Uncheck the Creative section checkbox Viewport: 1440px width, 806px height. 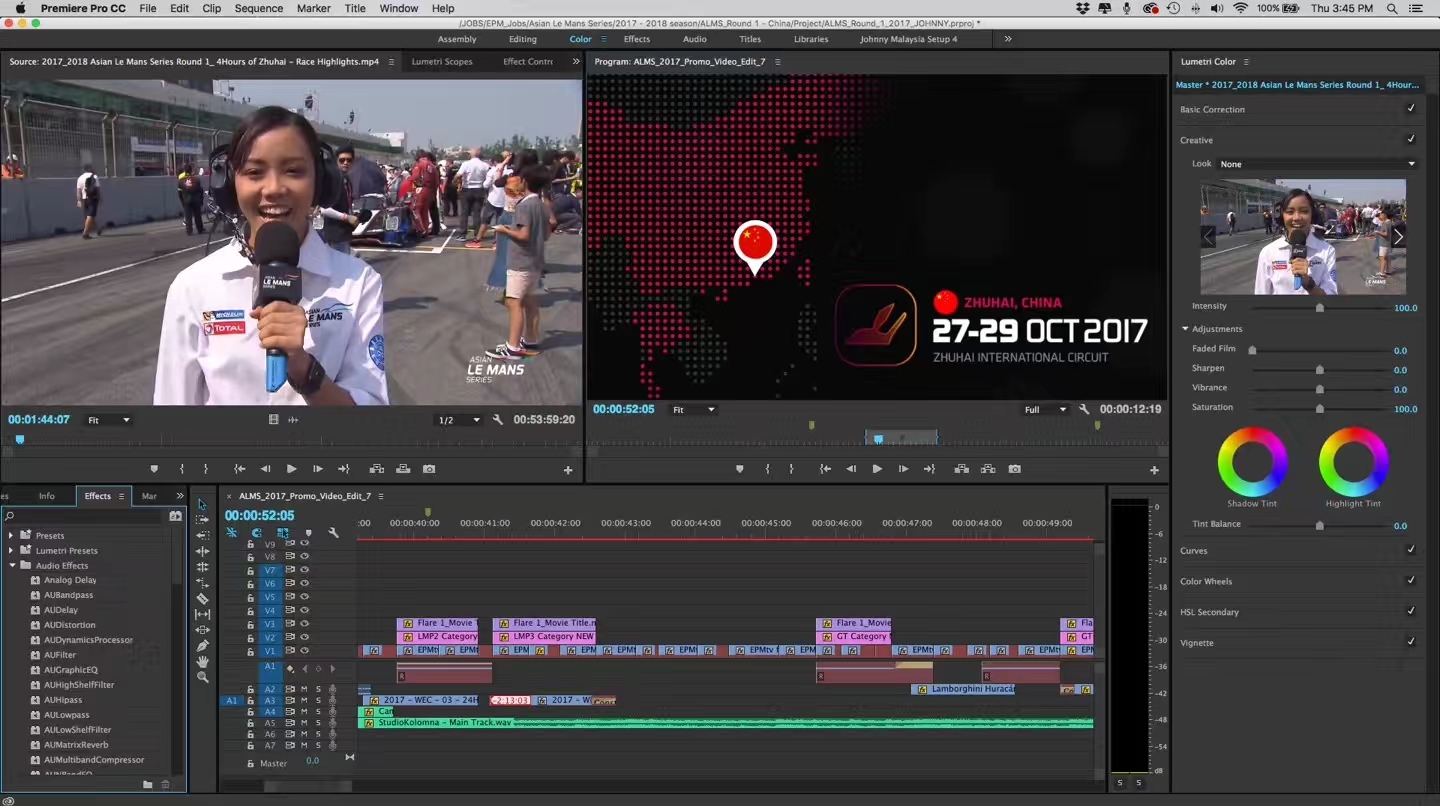1411,140
